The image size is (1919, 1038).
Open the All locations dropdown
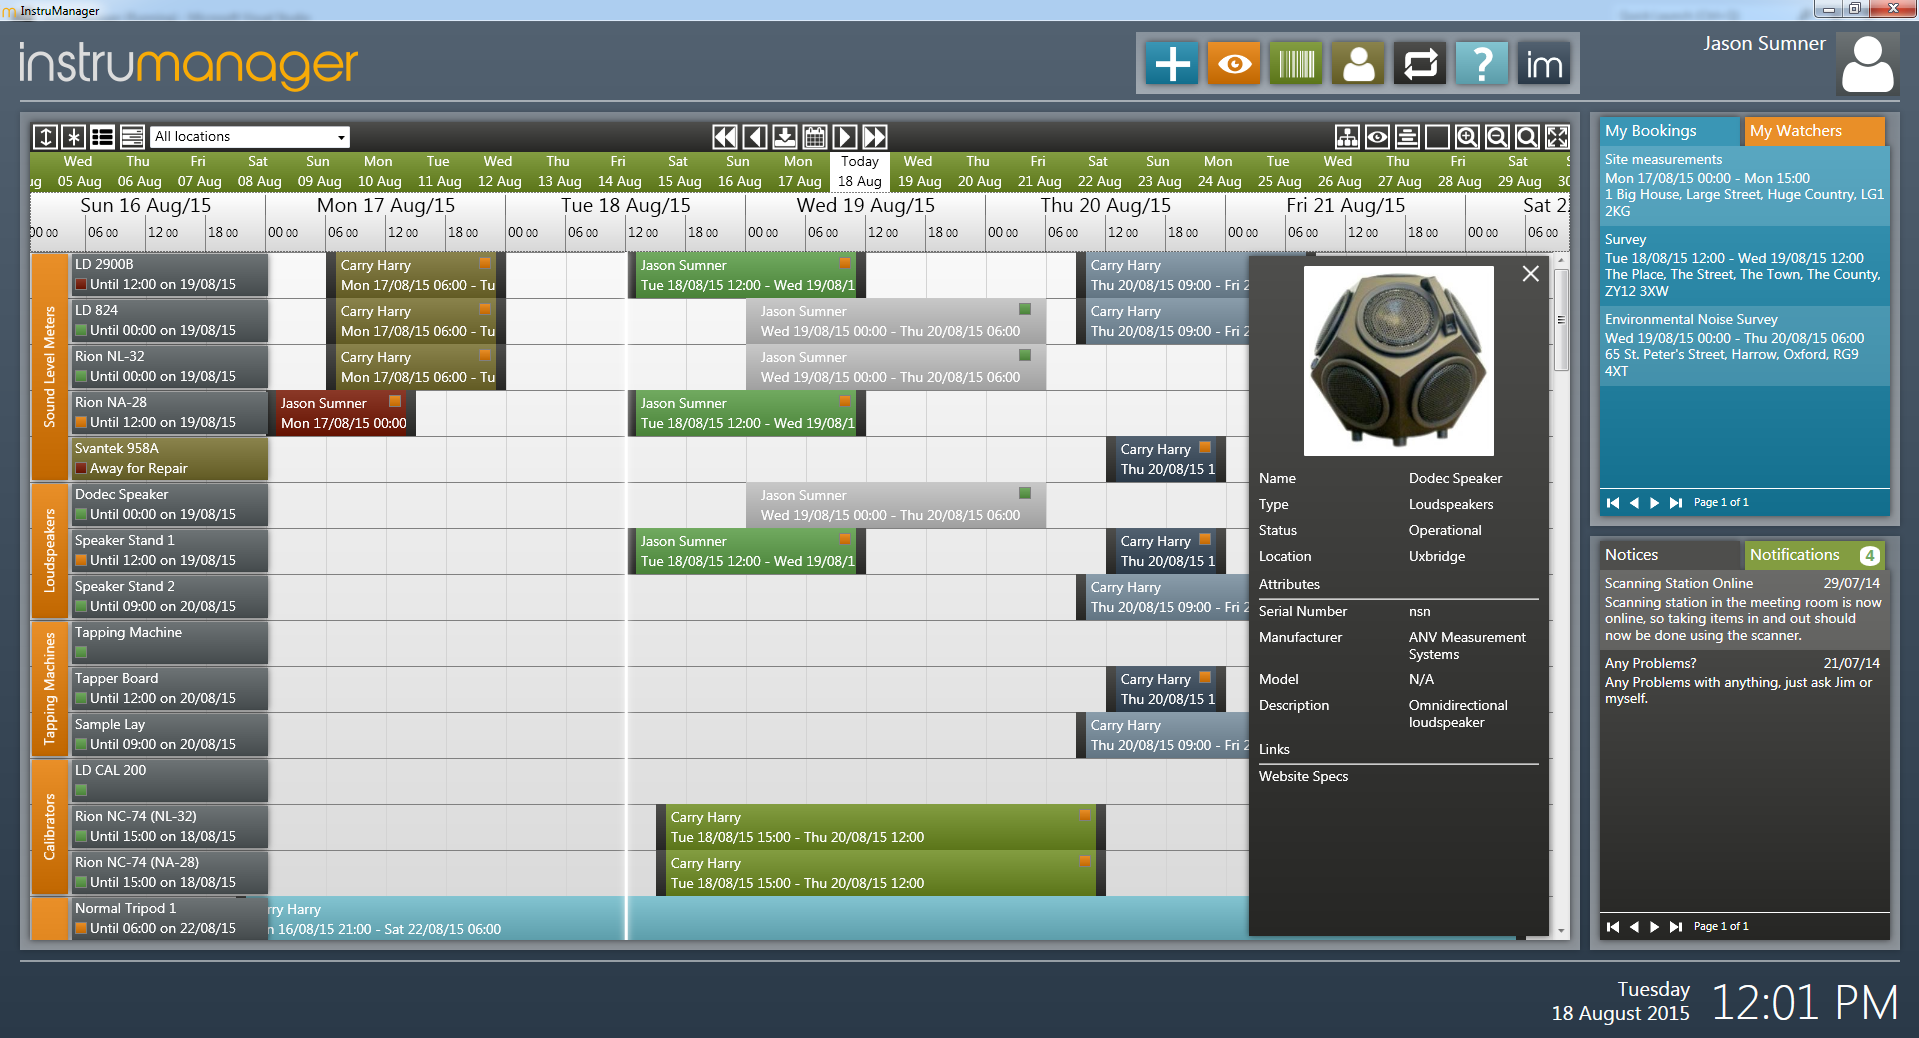250,137
